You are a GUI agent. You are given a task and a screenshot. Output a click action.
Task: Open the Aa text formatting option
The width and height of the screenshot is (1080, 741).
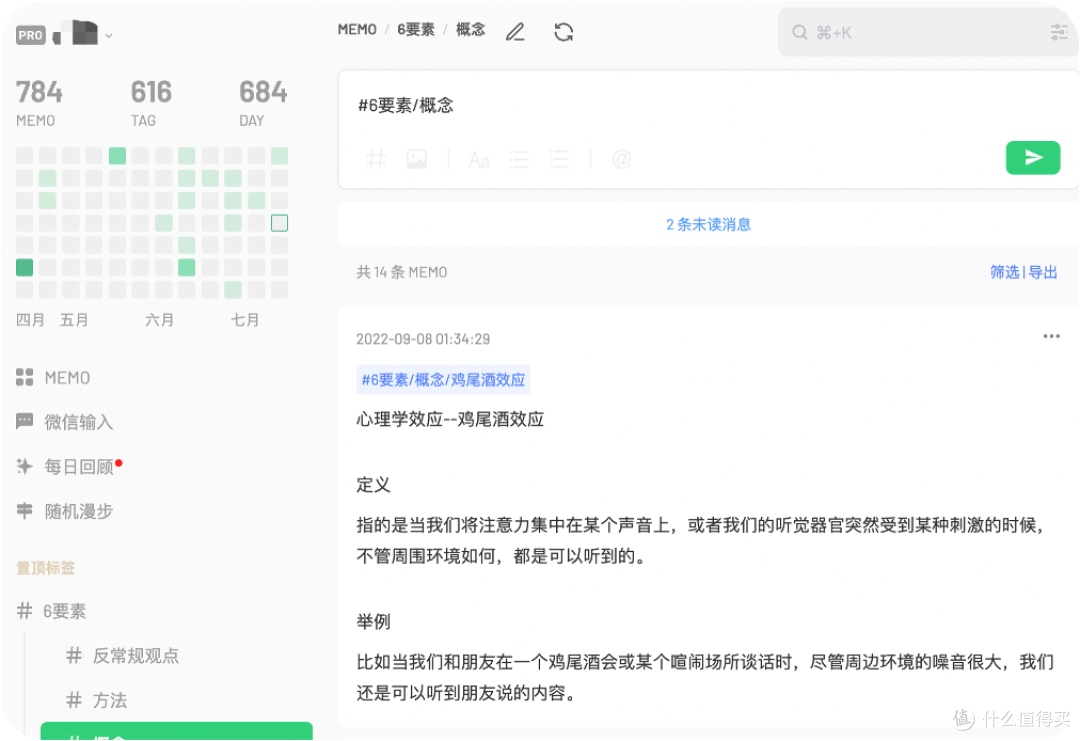point(479,160)
